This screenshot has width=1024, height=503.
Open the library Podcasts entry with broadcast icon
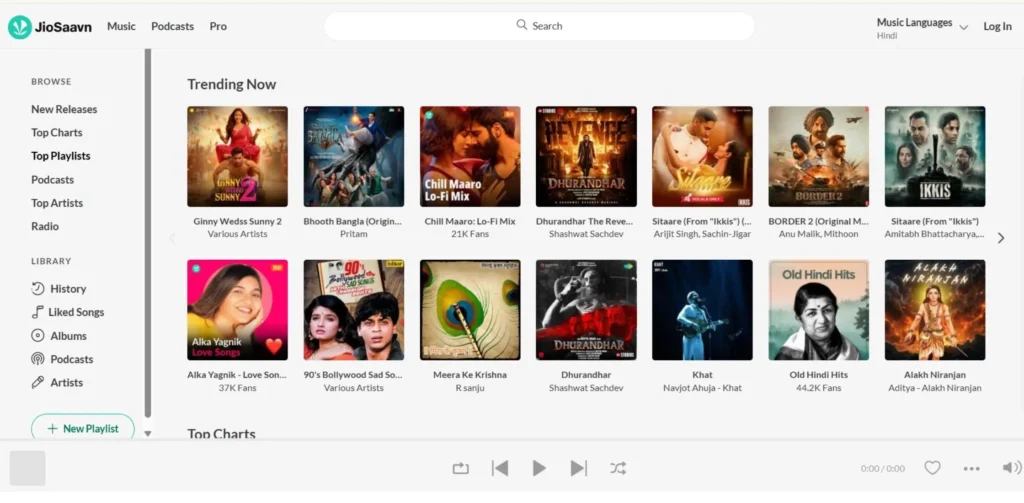pos(62,359)
